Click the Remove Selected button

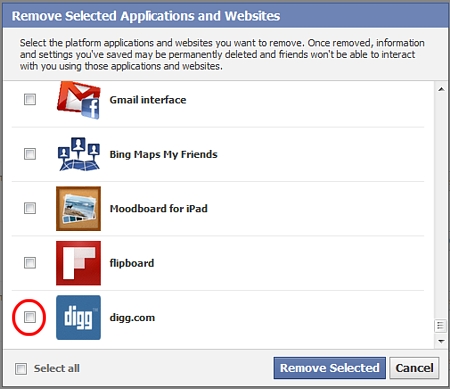330,368
